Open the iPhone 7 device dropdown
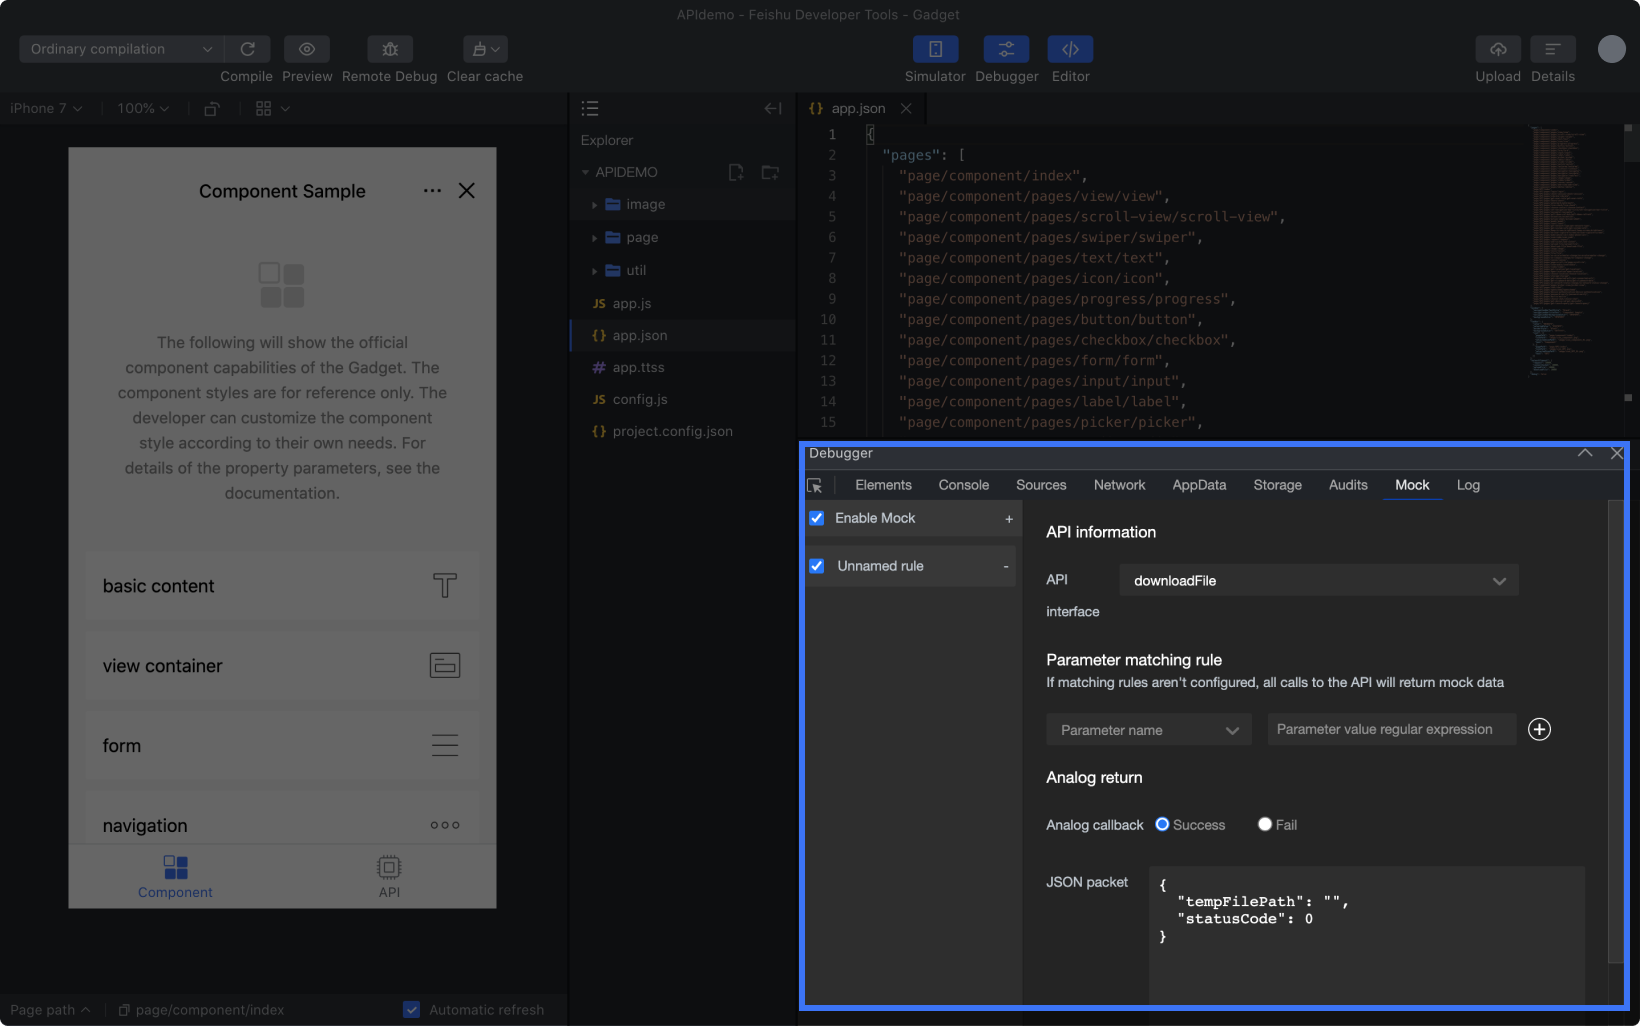This screenshot has height=1026, width=1640. (46, 108)
